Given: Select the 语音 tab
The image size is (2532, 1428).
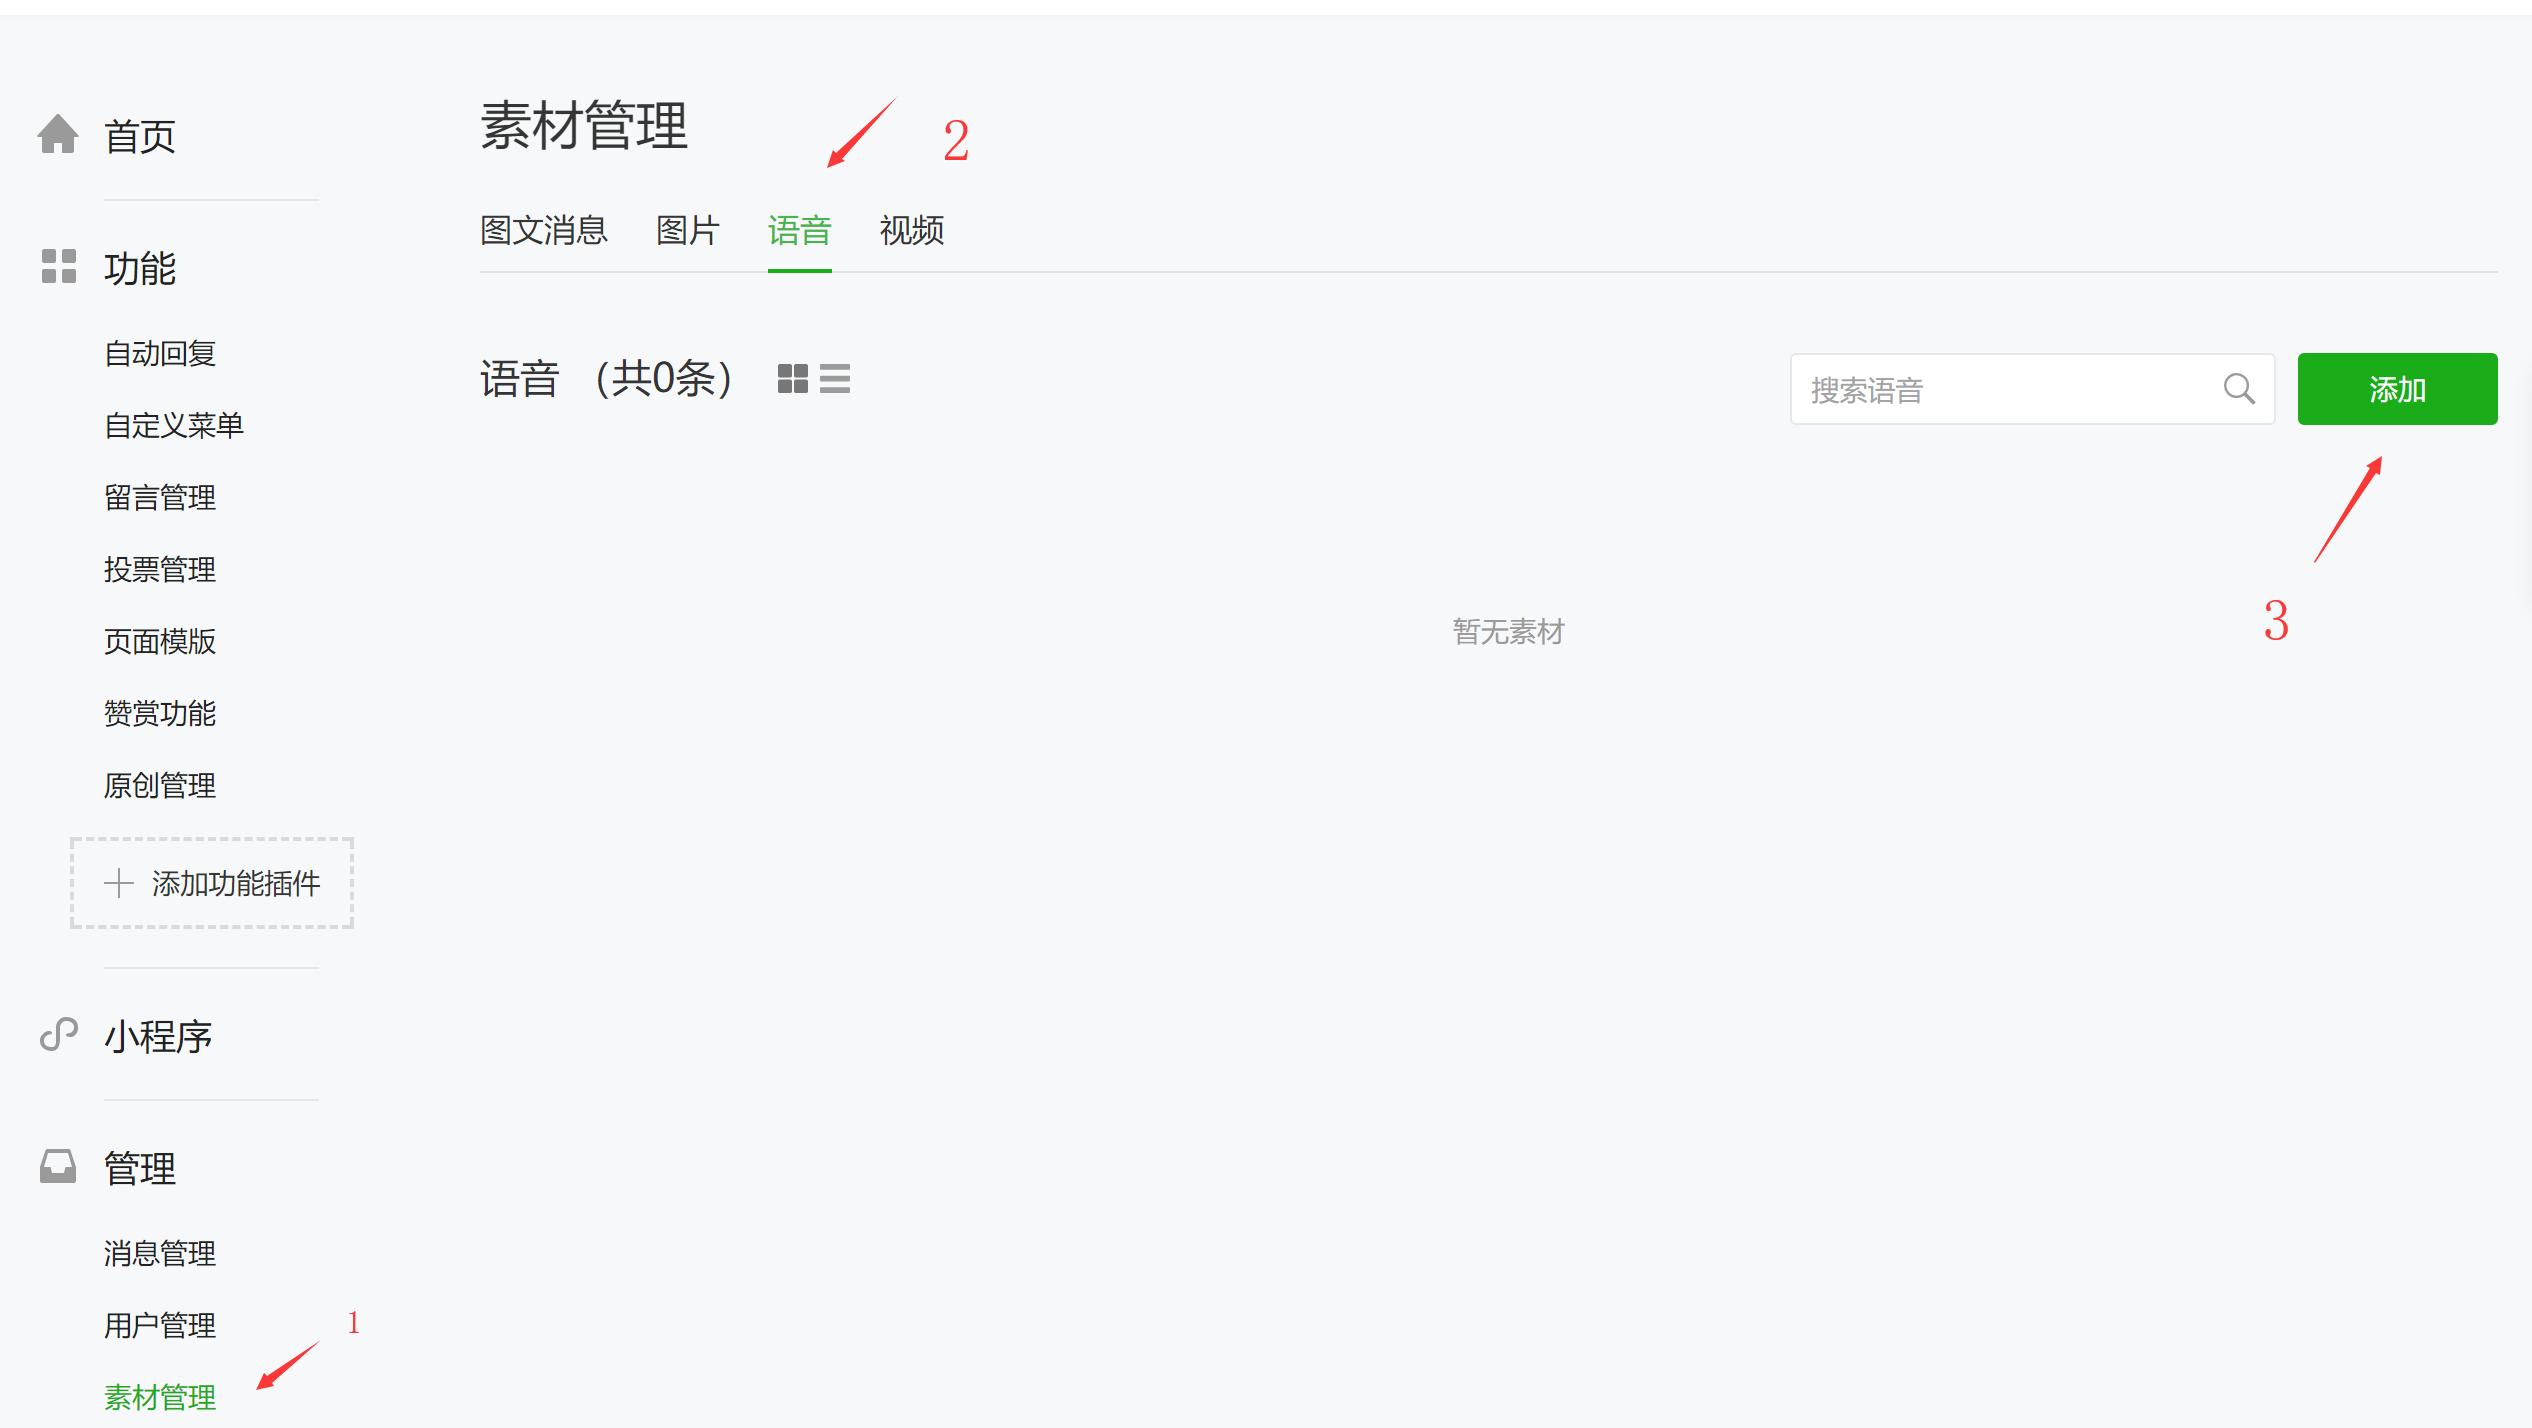Looking at the screenshot, I should pyautogui.click(x=800, y=231).
